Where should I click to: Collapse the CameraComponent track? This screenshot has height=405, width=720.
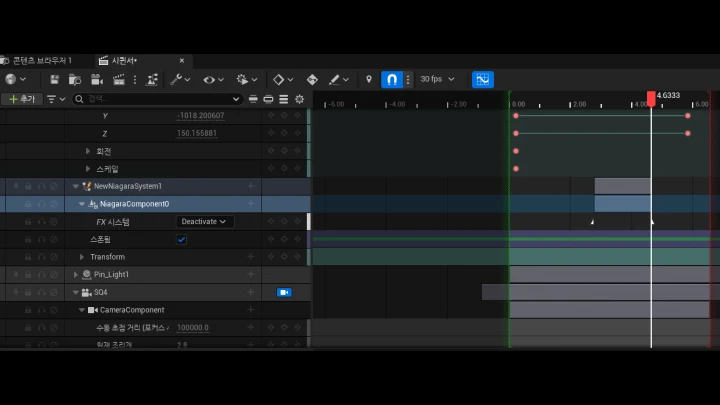pyautogui.click(x=82, y=310)
